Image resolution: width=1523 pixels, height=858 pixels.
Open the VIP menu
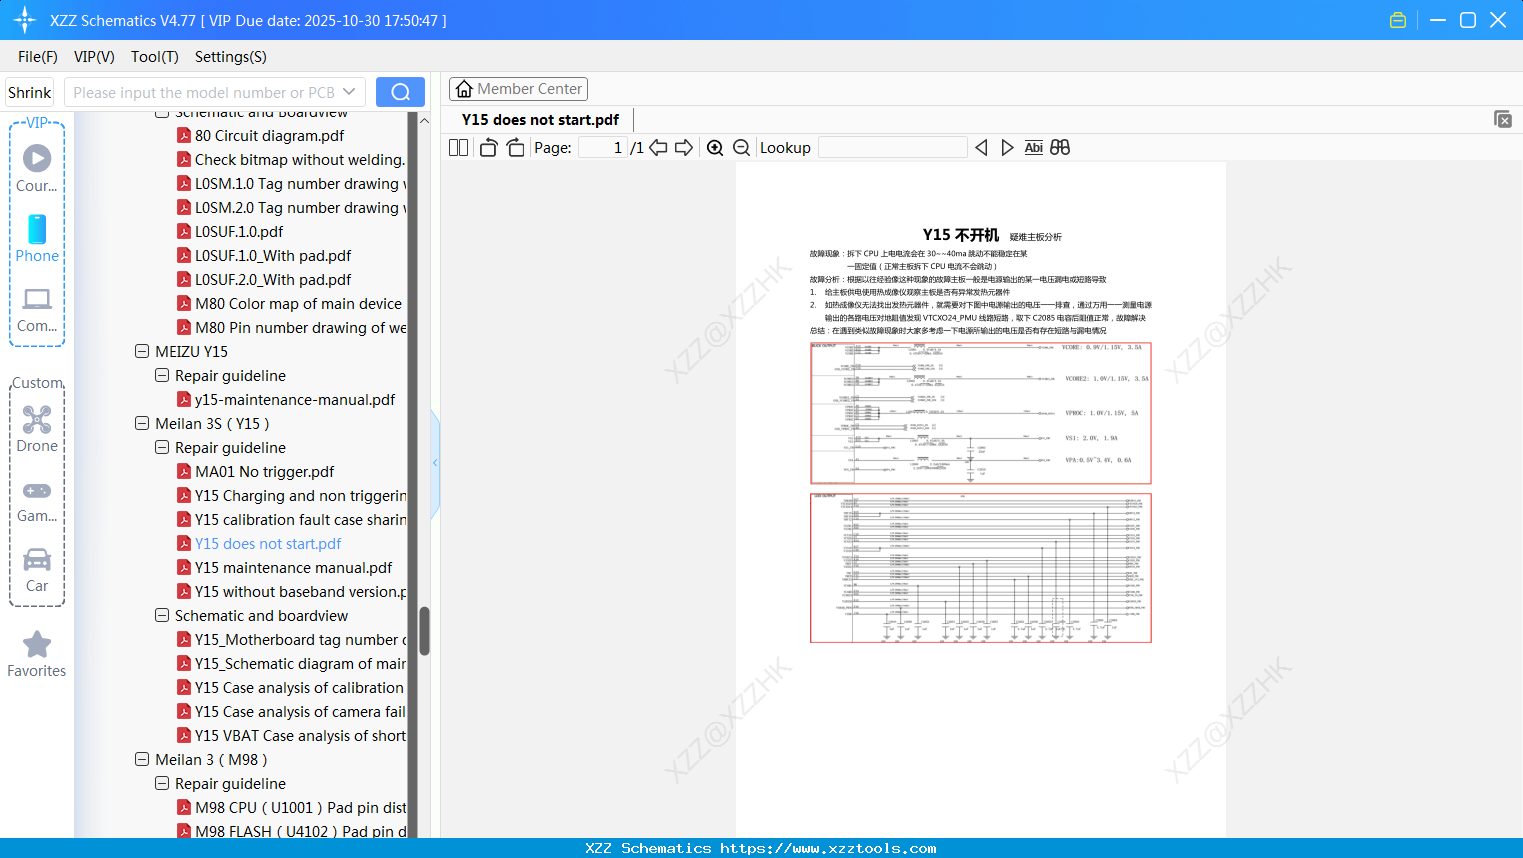tap(94, 57)
